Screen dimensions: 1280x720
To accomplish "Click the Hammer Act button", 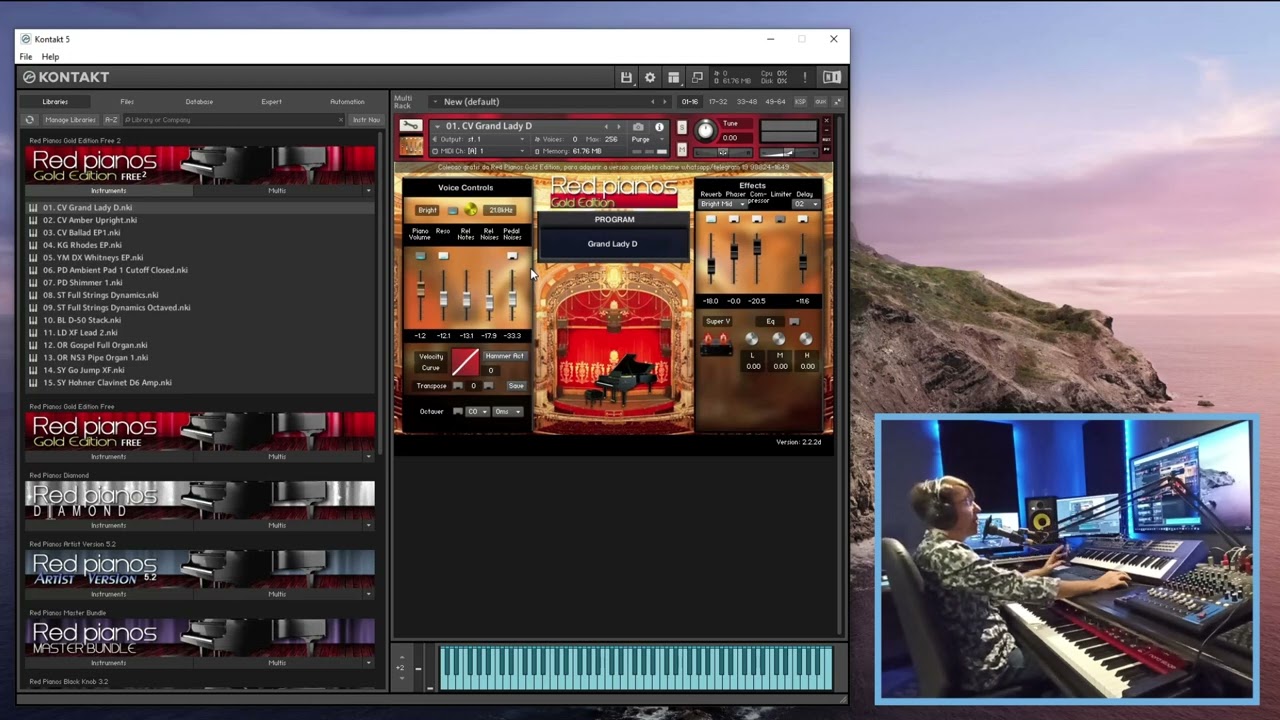I will [x=504, y=356].
